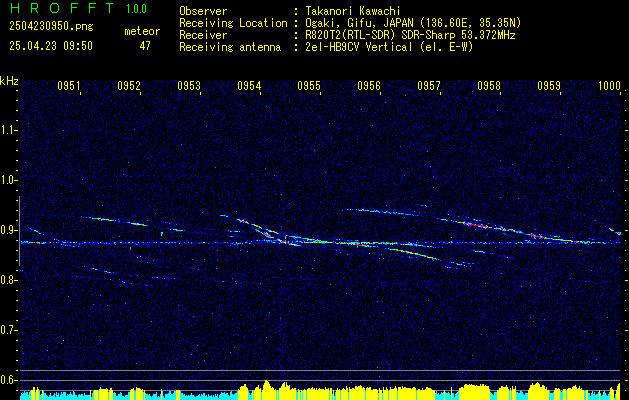Click the 0955 time marker
Screen dimensions: 629x400
tap(309, 85)
